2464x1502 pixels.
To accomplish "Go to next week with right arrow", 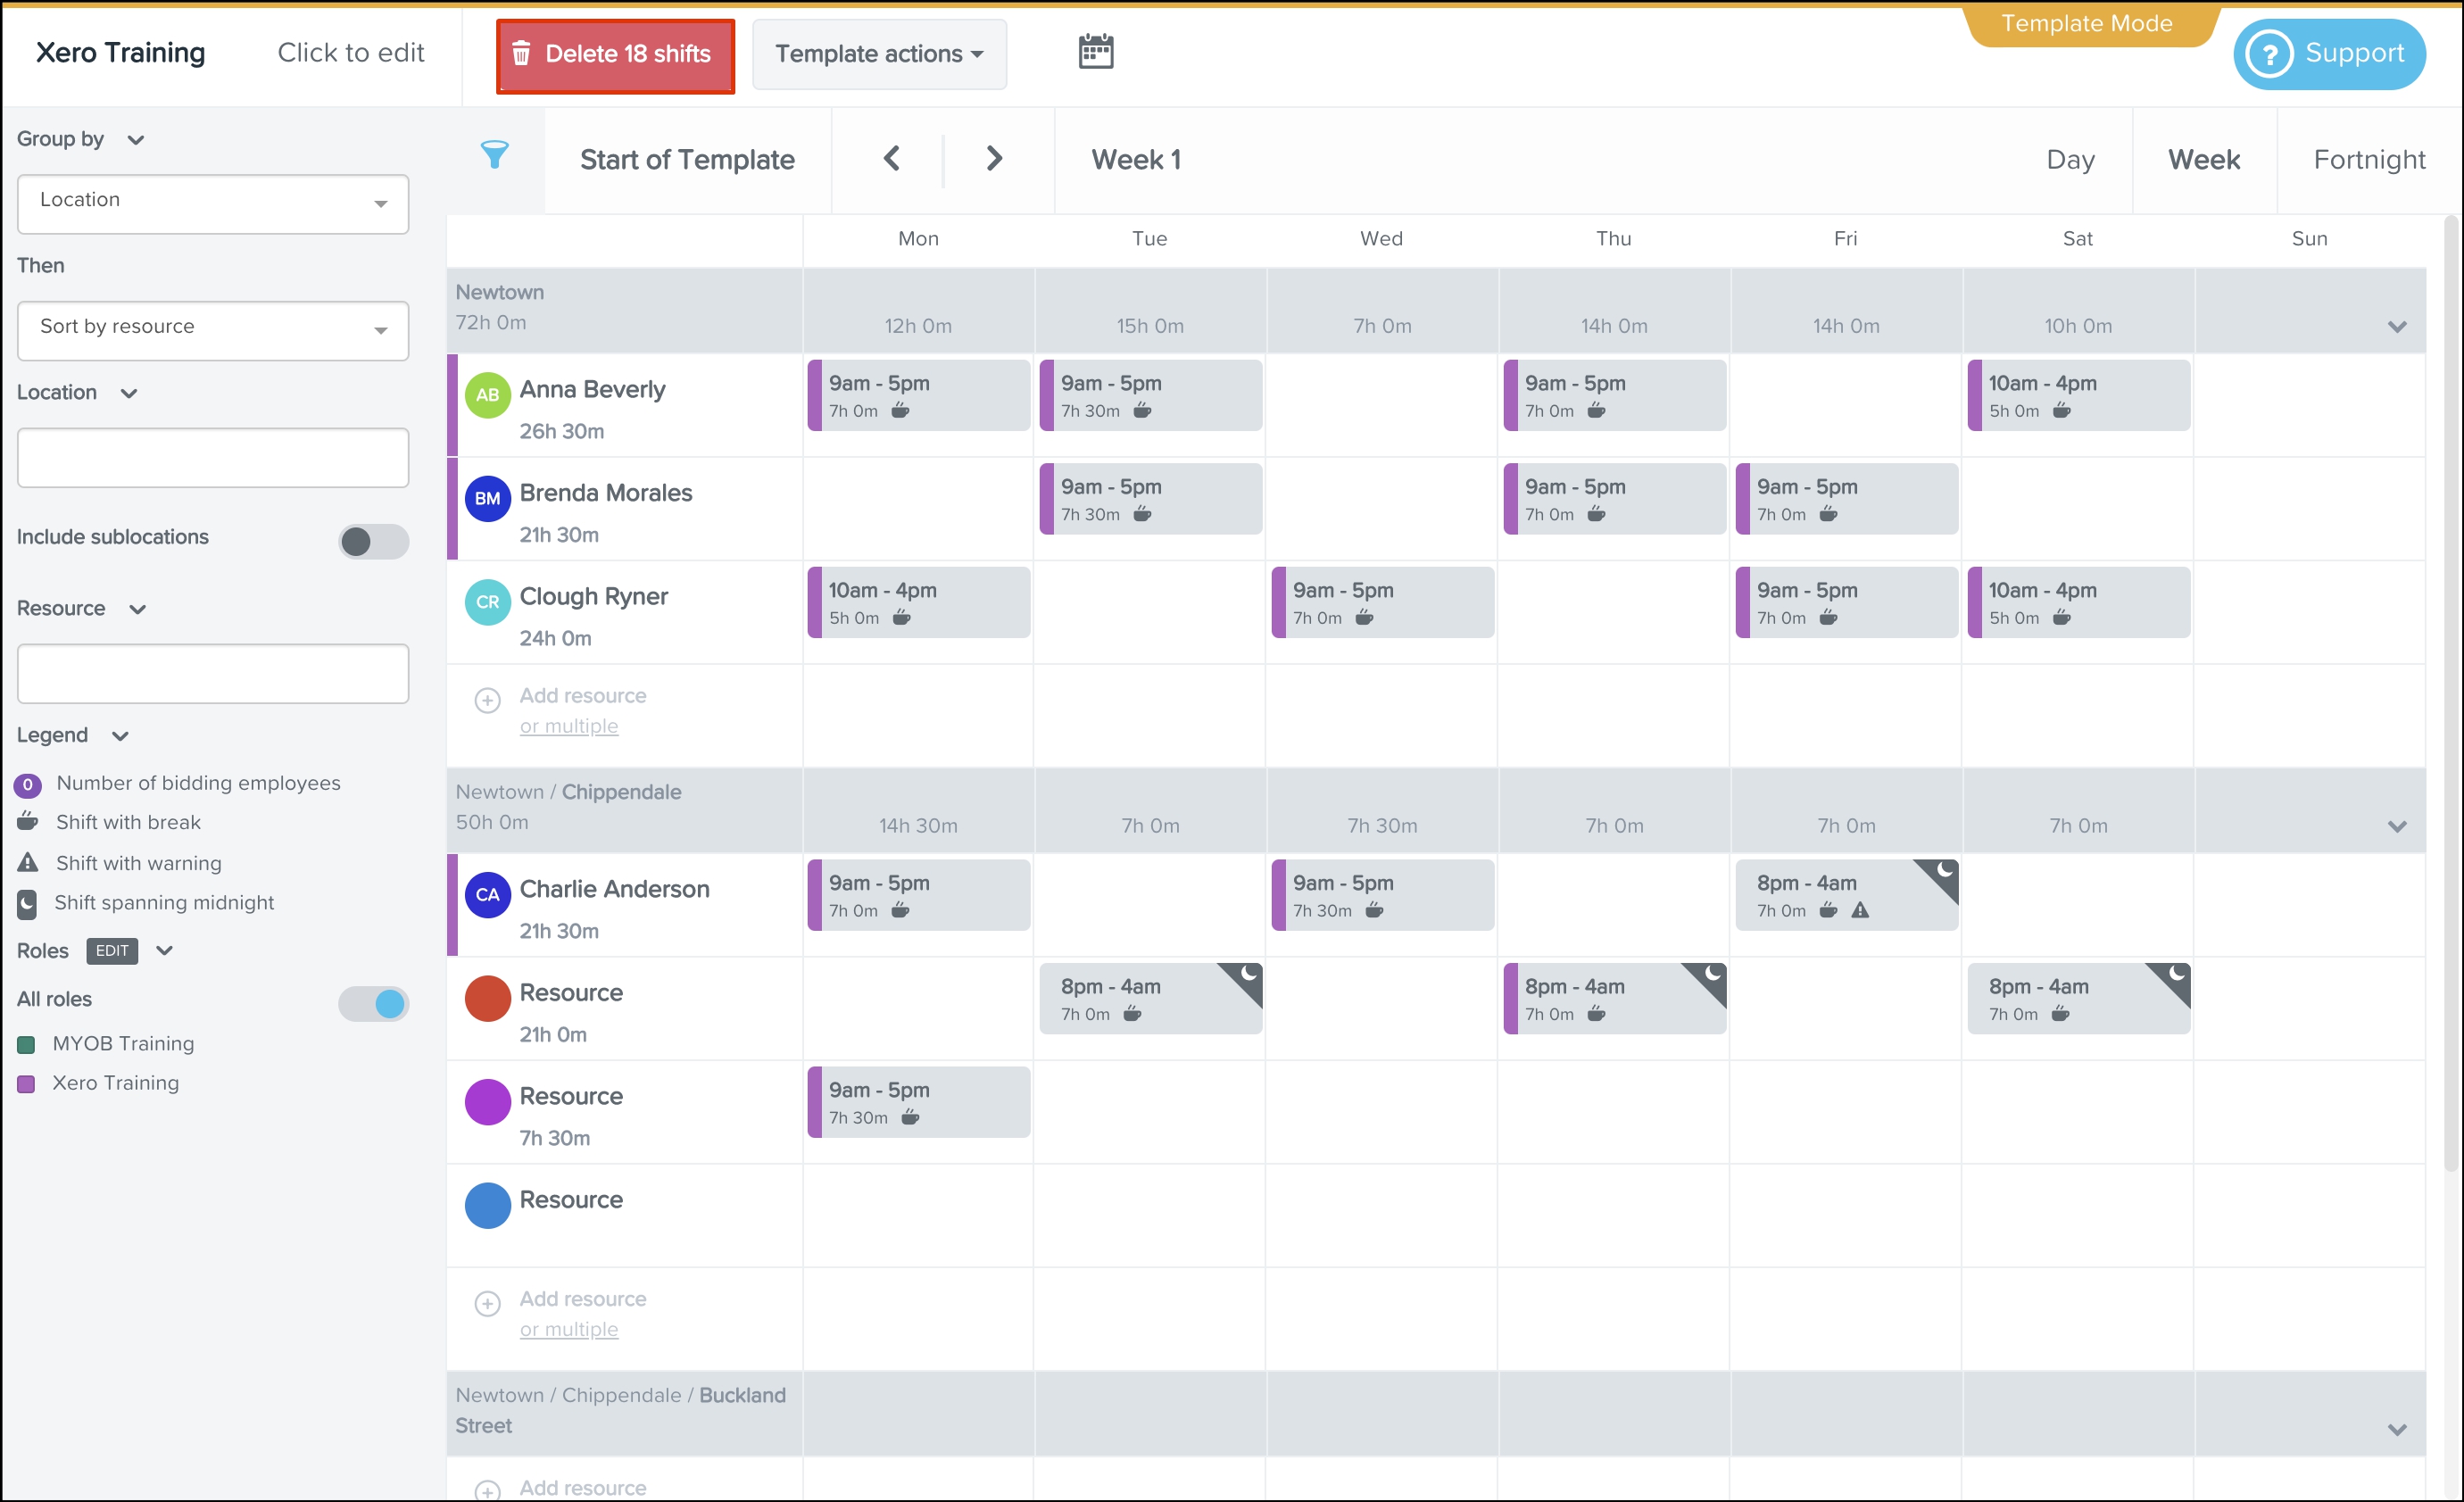I will tap(993, 159).
